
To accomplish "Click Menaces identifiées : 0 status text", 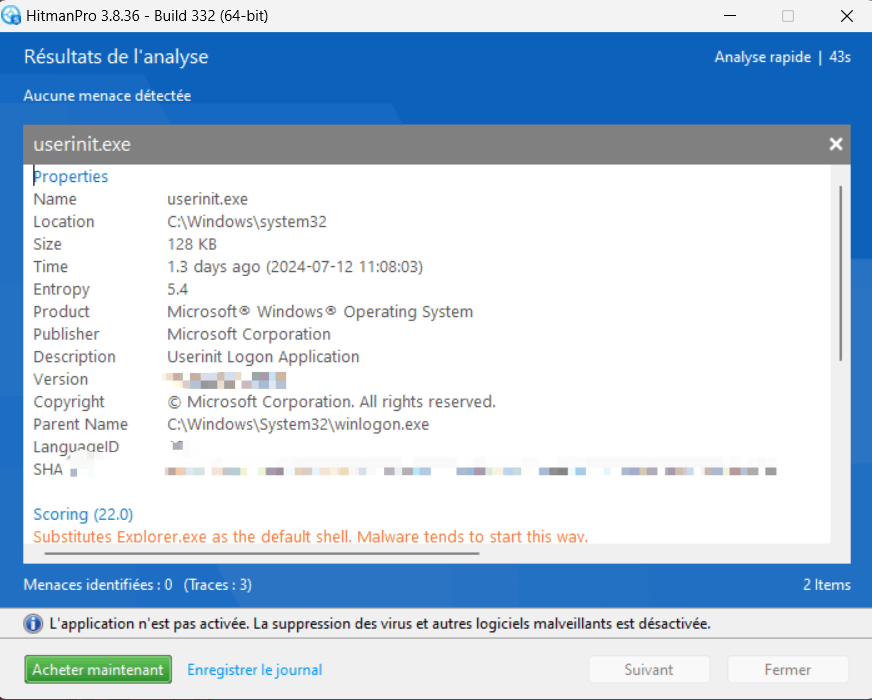I will [98, 585].
